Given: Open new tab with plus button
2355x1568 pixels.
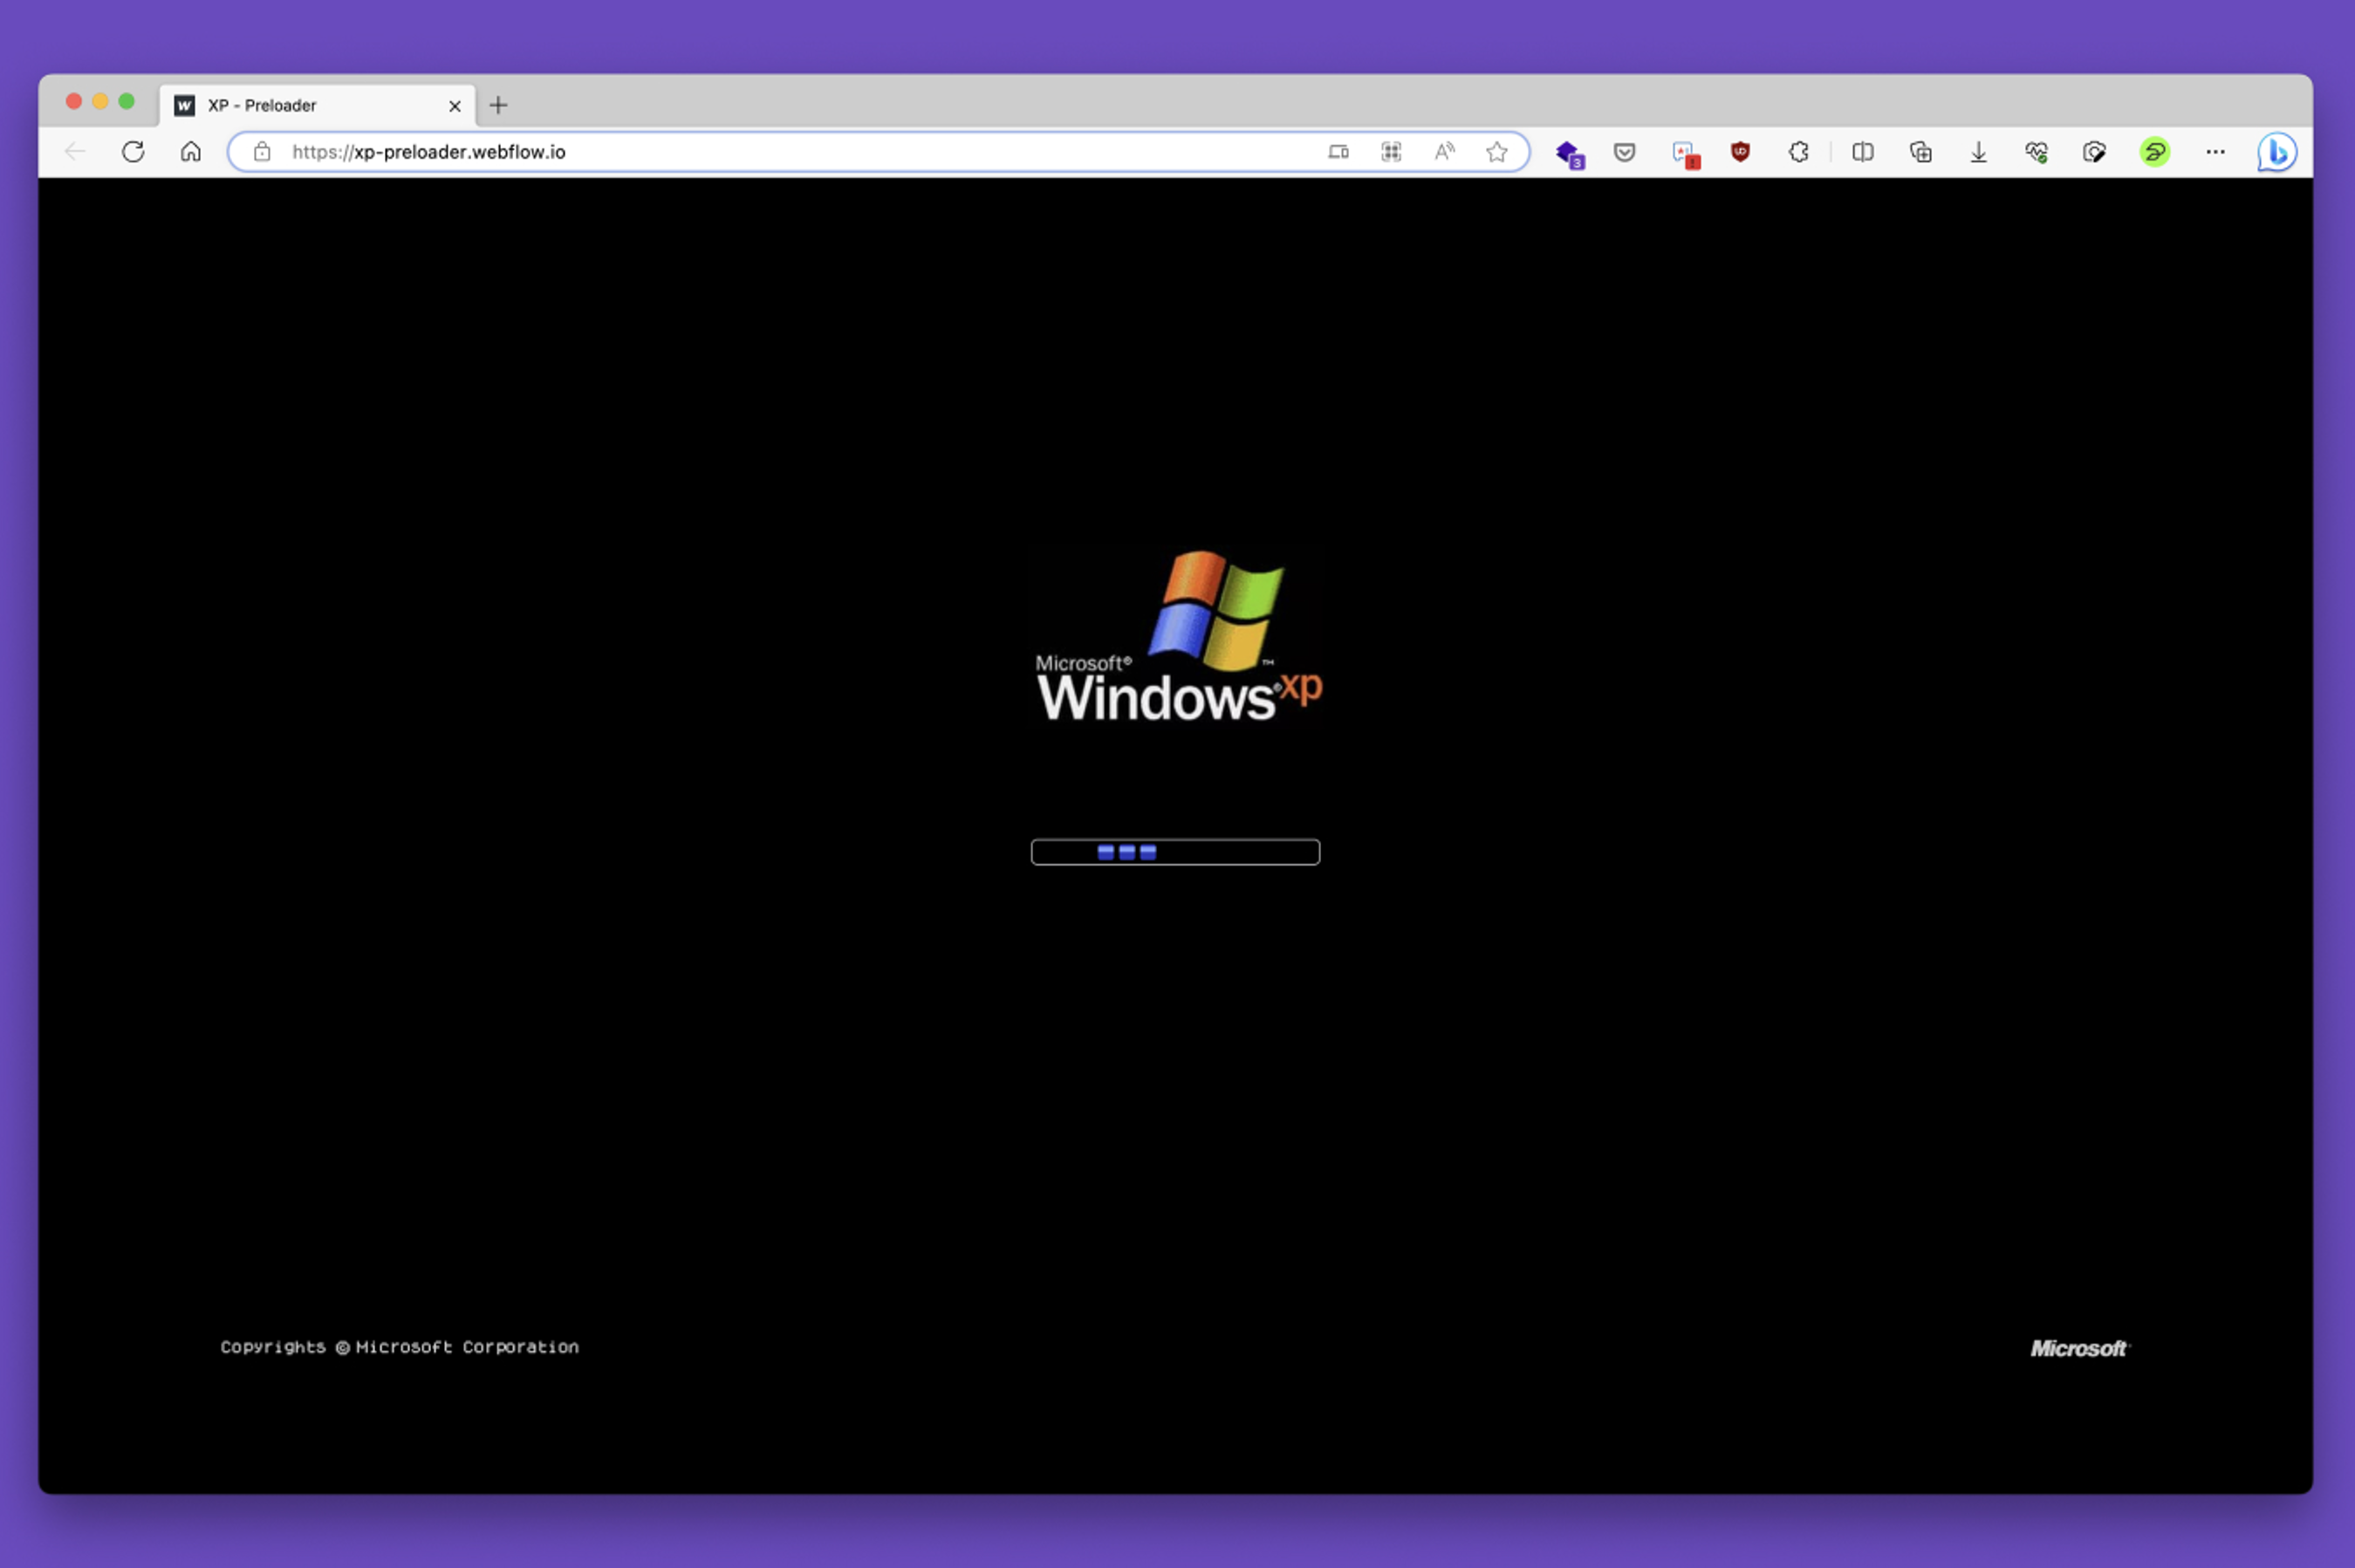Looking at the screenshot, I should [x=498, y=105].
